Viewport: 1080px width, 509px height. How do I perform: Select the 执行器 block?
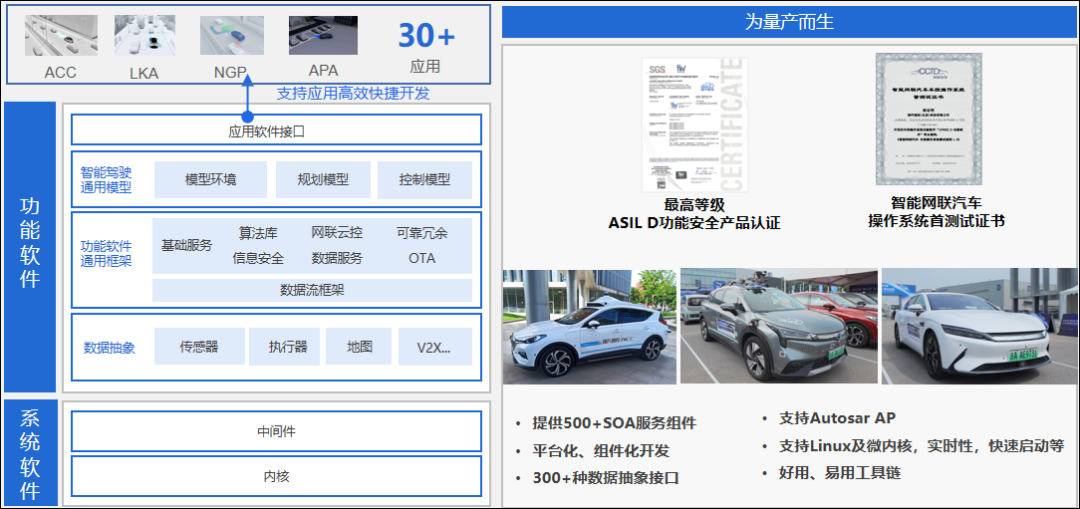point(287,347)
